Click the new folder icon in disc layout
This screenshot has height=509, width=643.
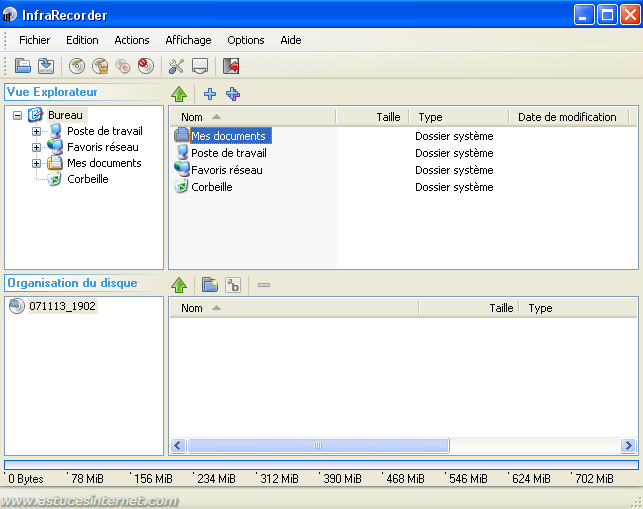pyautogui.click(x=210, y=285)
